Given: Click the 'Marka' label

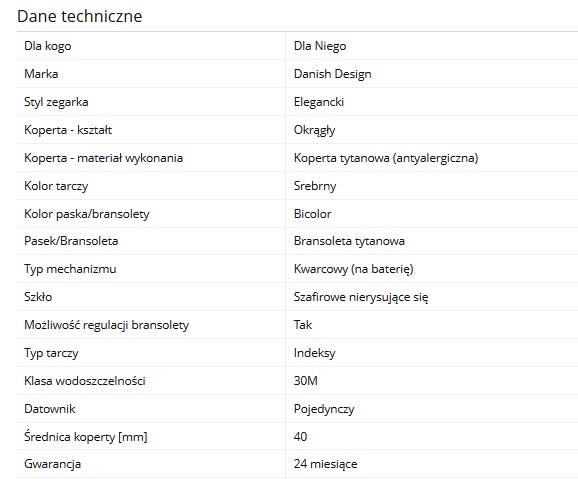Looking at the screenshot, I should [x=41, y=74].
